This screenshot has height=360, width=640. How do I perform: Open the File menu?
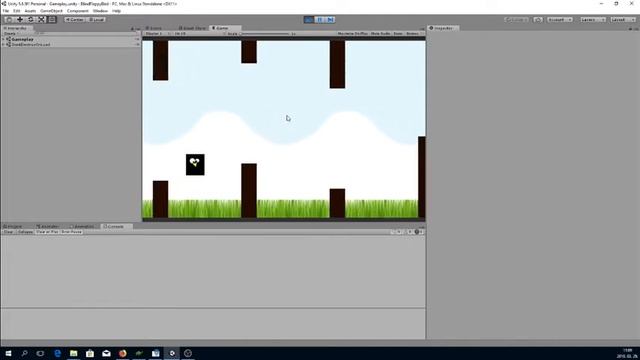click(x=6, y=11)
